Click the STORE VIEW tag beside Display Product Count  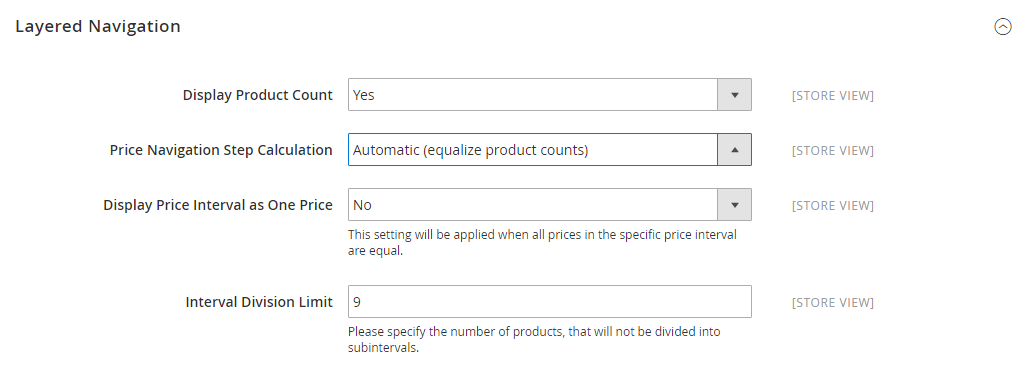[833, 96]
